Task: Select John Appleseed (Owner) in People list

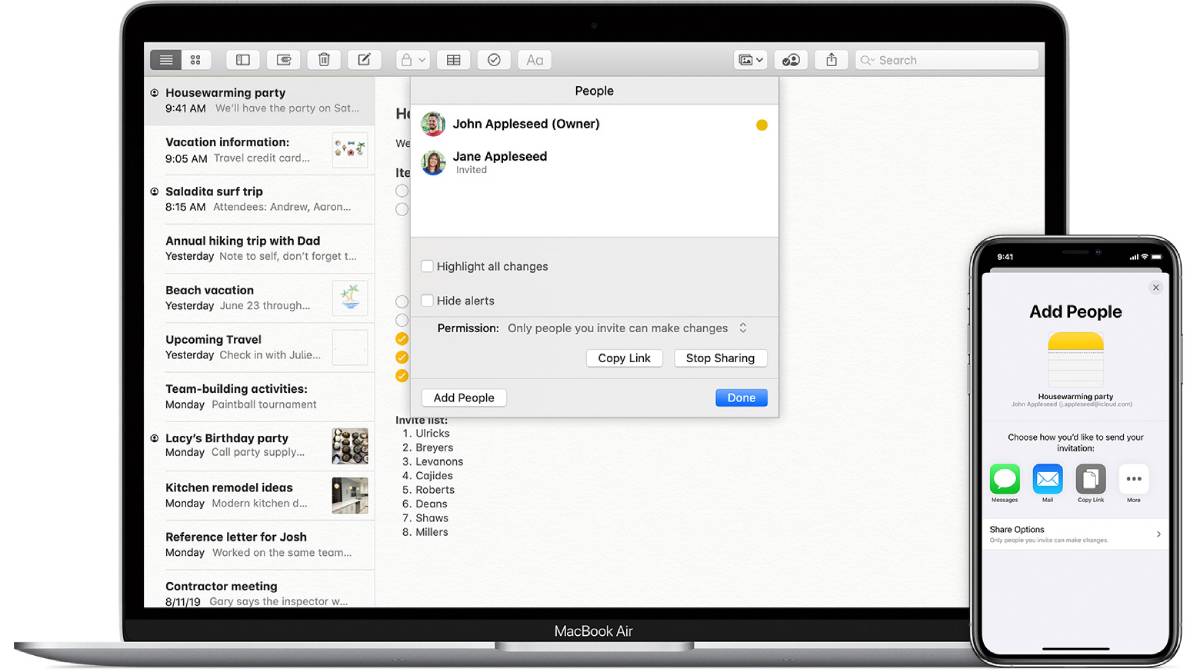Action: click(594, 124)
